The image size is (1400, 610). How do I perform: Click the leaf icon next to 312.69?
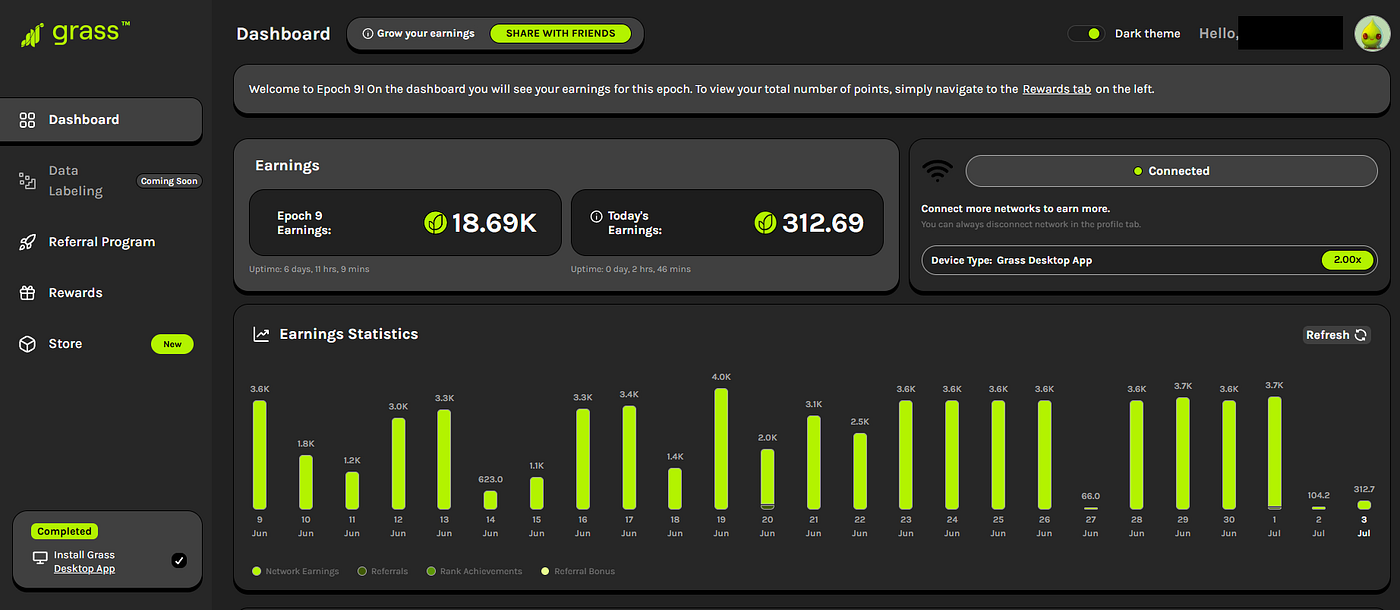[765, 223]
